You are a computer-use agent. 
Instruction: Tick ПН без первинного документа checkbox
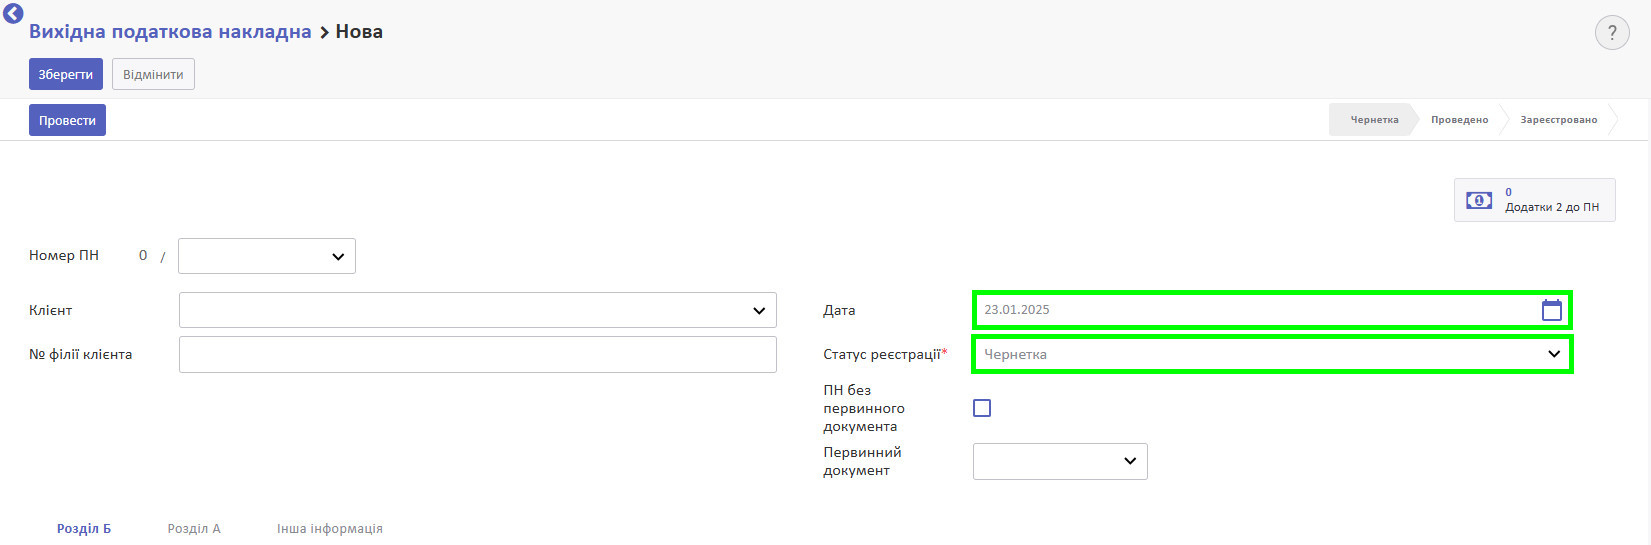[x=982, y=408]
